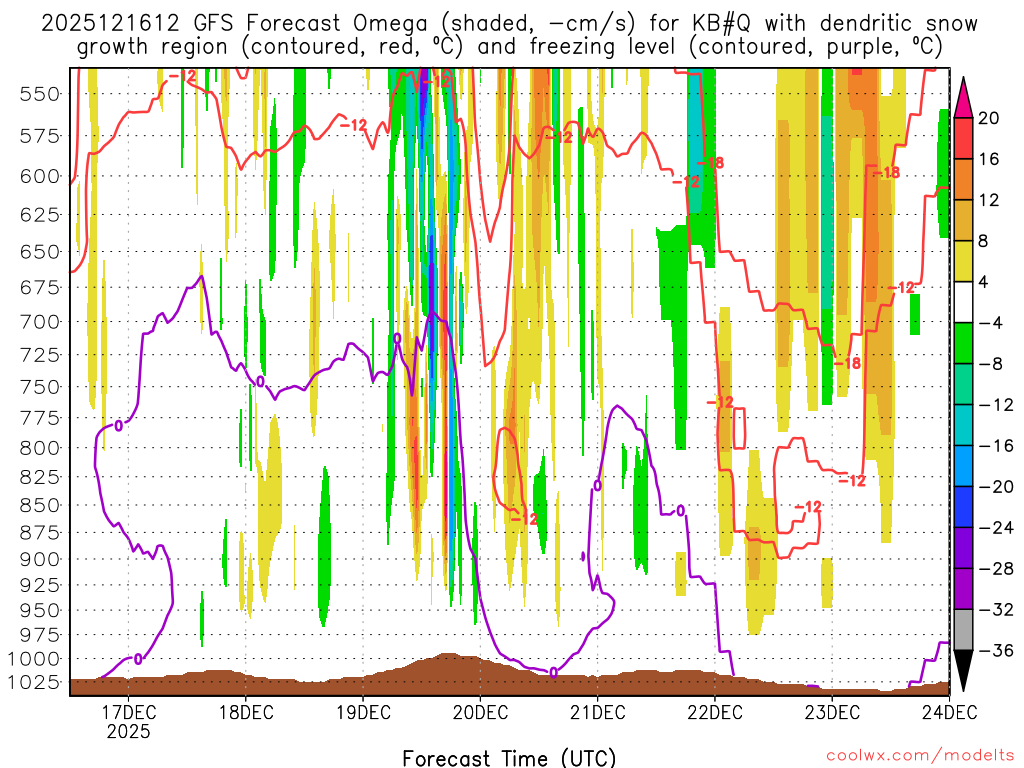Click the '2025' year label under 17DEC
This screenshot has width=1024, height=768.
tap(128, 731)
